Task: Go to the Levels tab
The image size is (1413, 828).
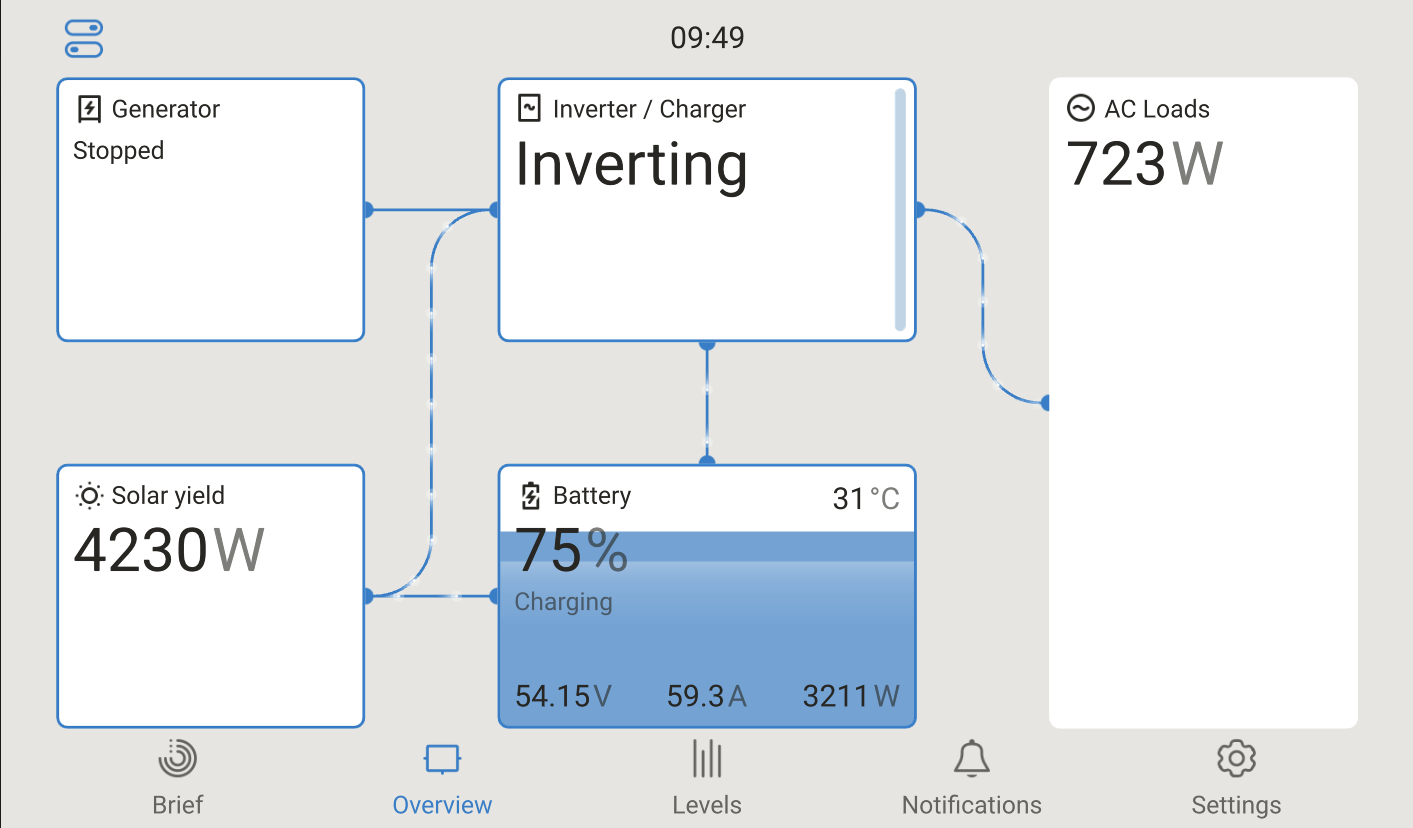Action: pos(707,805)
